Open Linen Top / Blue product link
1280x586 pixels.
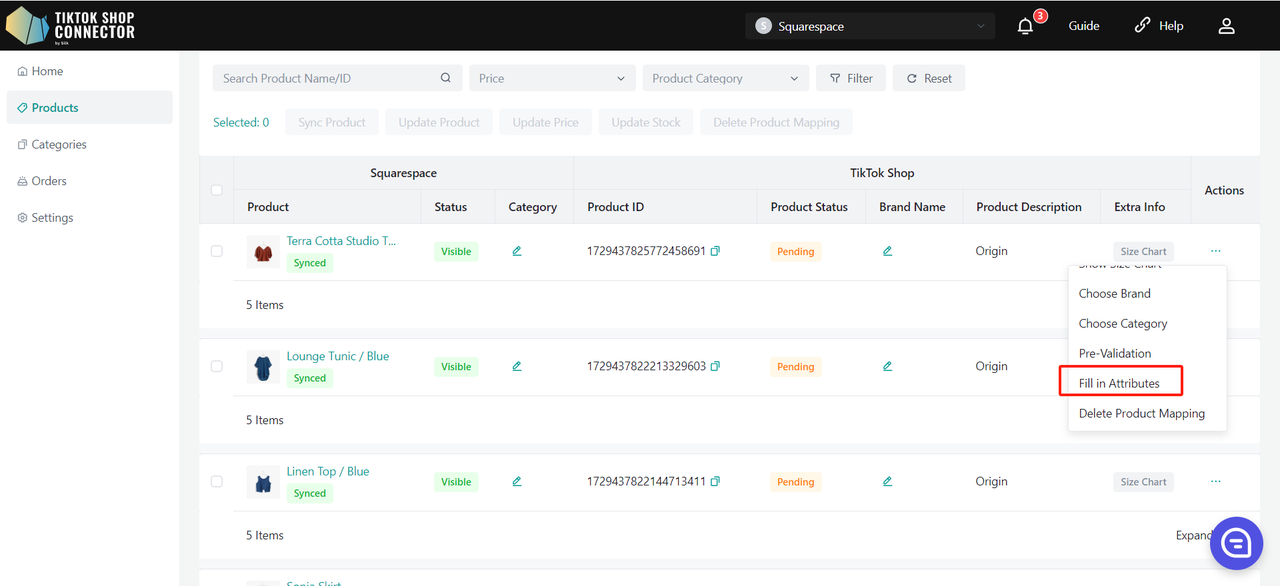point(328,471)
